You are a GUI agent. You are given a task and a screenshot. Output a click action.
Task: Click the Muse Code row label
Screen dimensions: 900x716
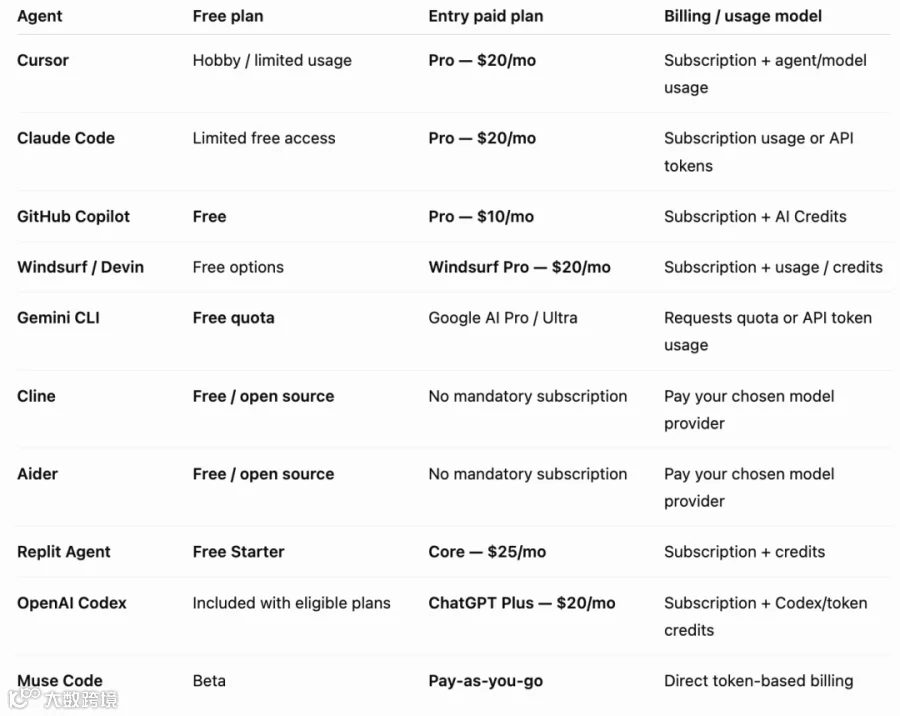click(x=60, y=680)
